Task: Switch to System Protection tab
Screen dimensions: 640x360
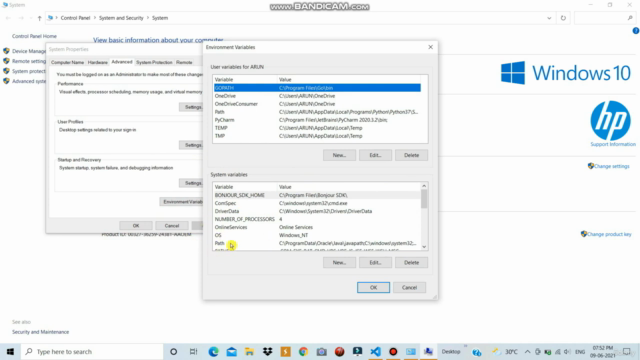Action: tap(154, 62)
